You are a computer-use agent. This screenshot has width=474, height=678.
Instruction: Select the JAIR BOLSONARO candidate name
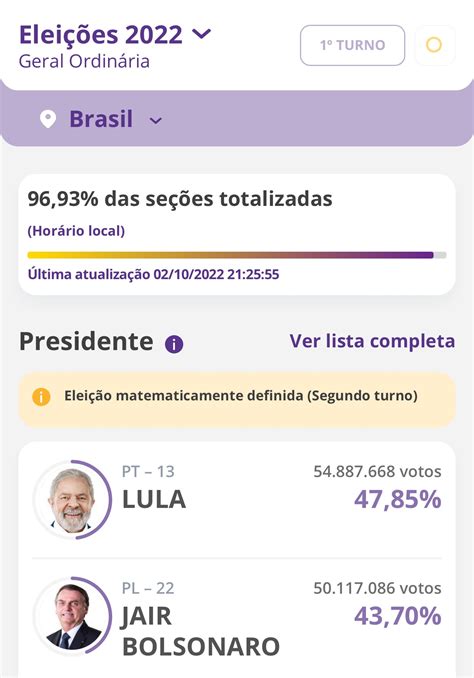[x=201, y=631]
